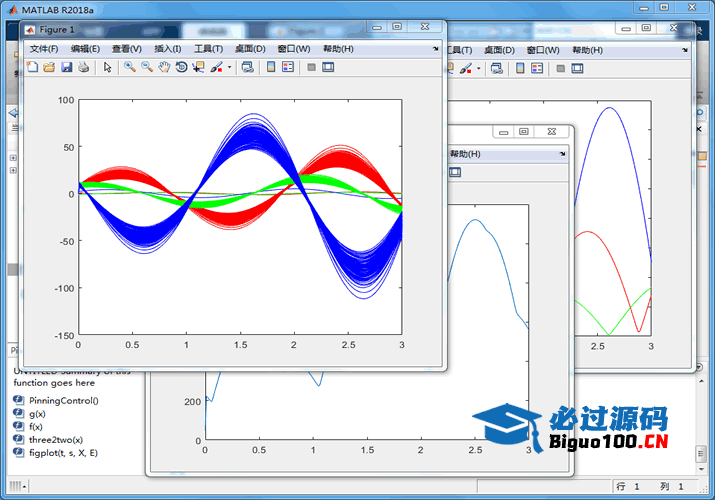Click New Figure icon in Figure 1 toolbar

pyautogui.click(x=32, y=67)
